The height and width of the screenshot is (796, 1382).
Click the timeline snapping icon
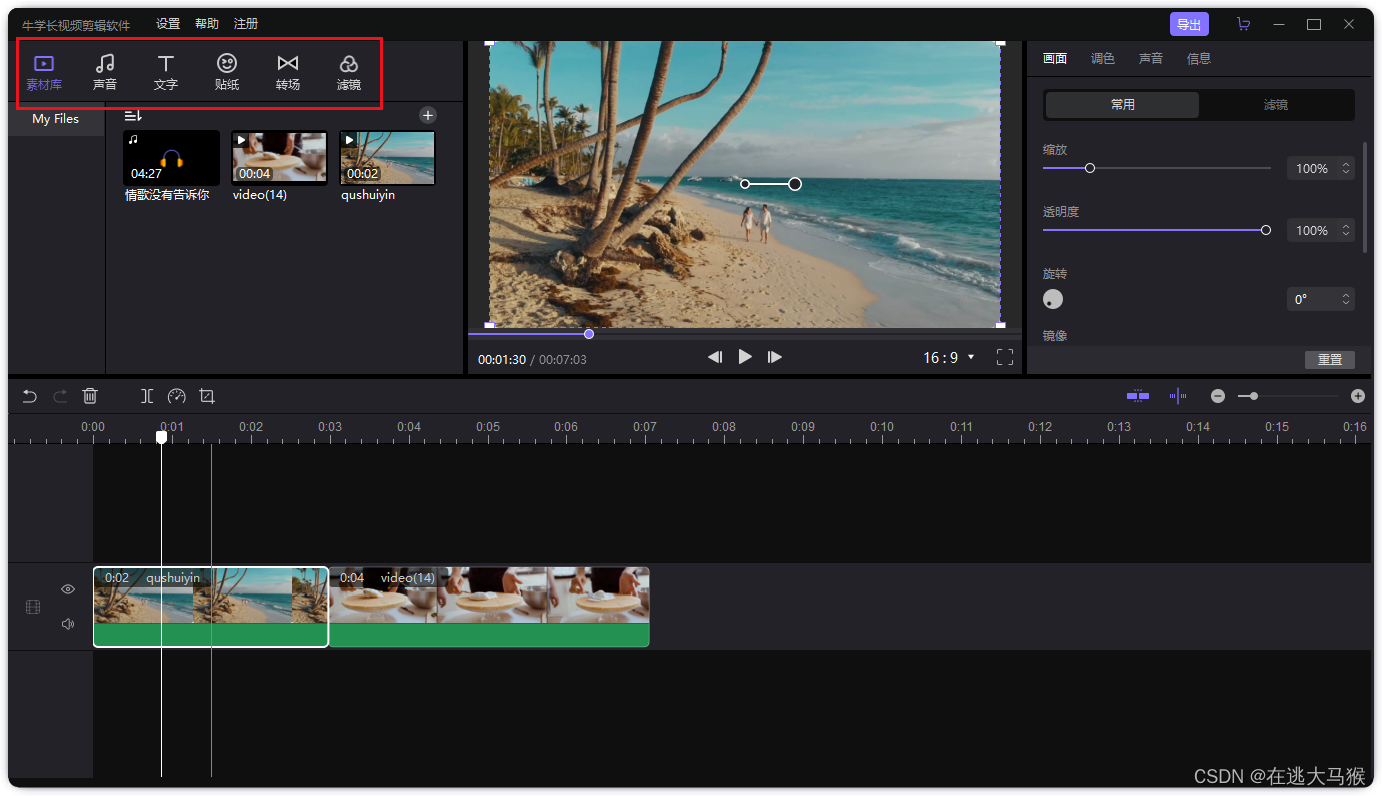[x=1138, y=396]
